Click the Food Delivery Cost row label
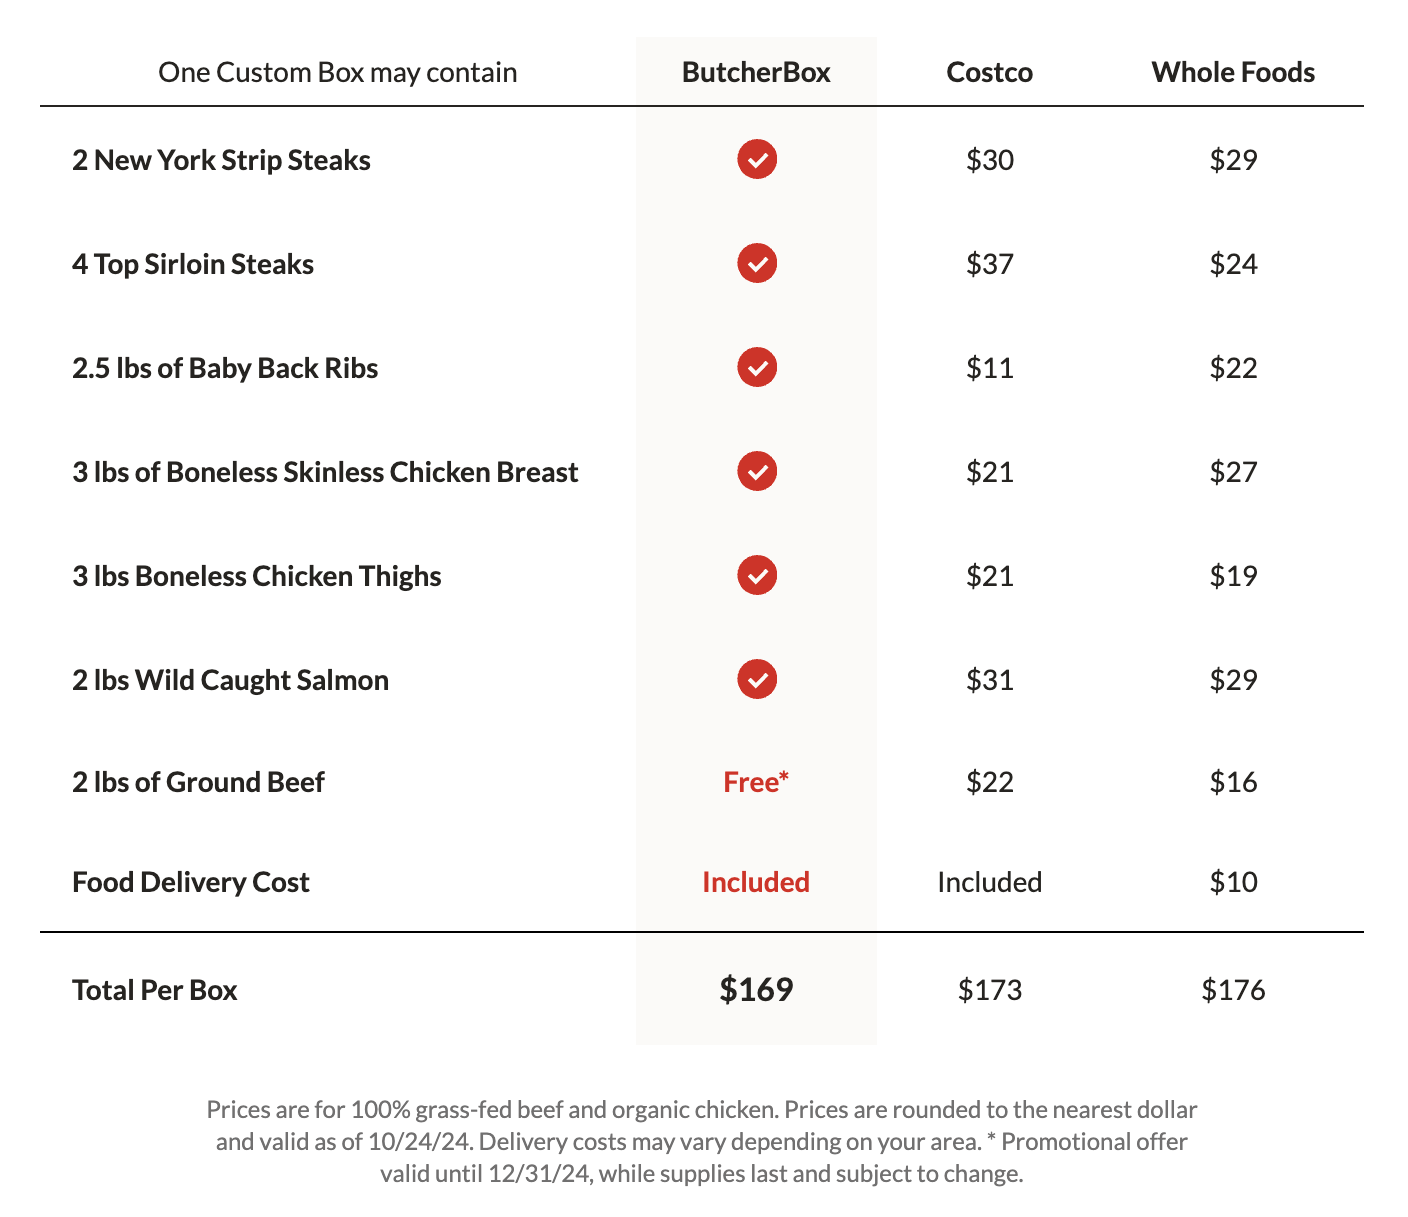This screenshot has width=1408, height=1217. [x=191, y=882]
